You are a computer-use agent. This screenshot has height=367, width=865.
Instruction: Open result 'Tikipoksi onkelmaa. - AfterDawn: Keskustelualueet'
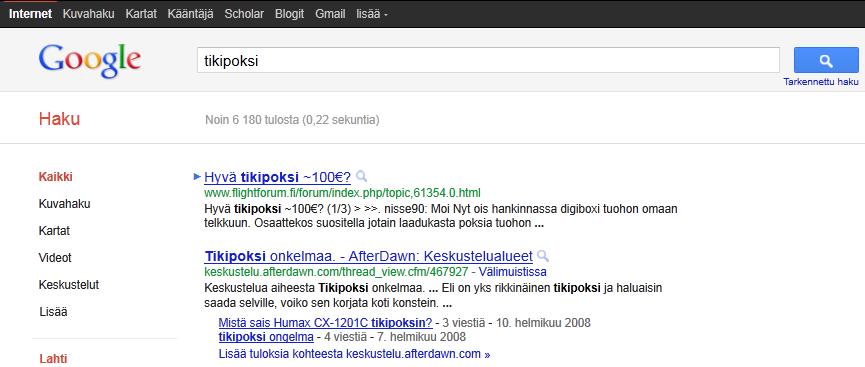369,257
